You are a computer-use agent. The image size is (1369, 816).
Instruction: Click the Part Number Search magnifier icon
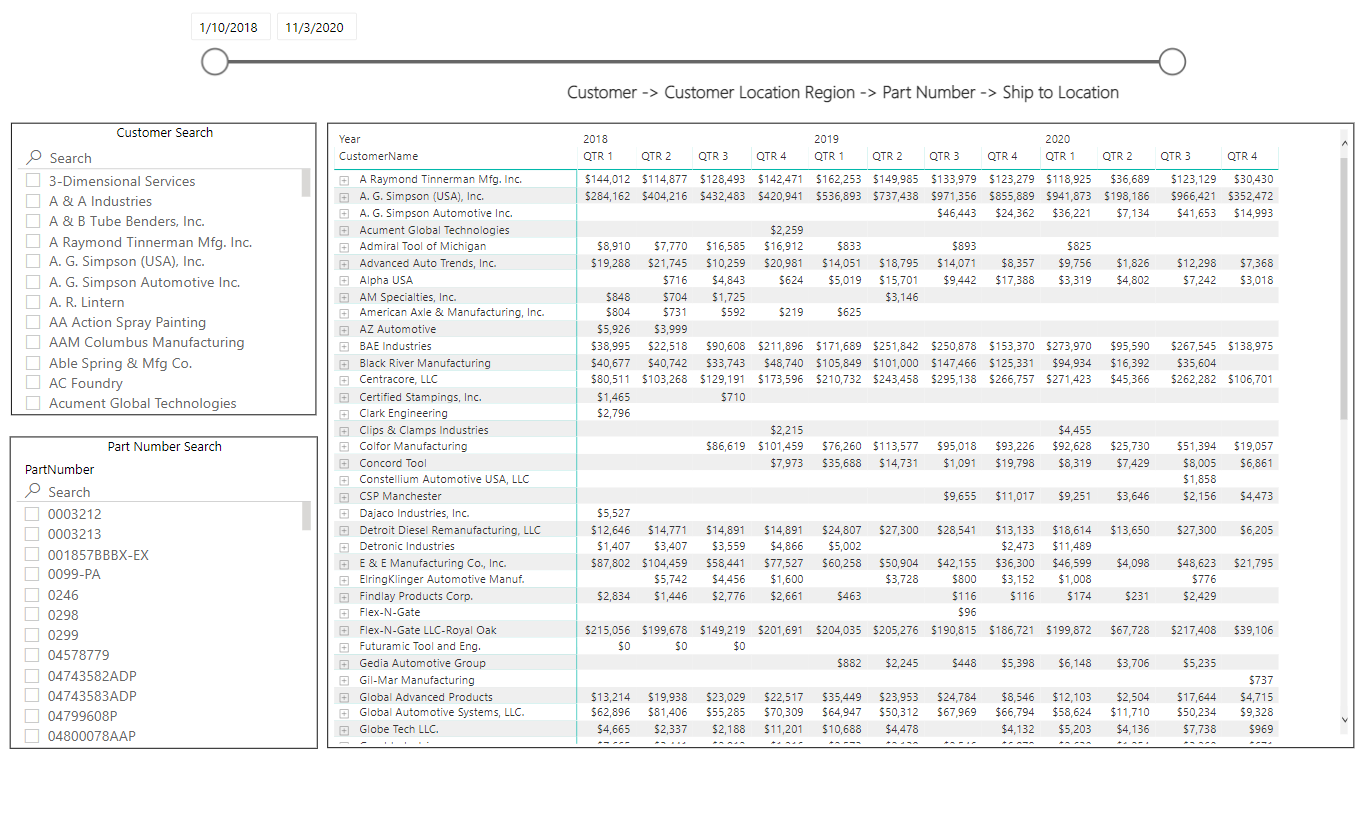tap(33, 491)
